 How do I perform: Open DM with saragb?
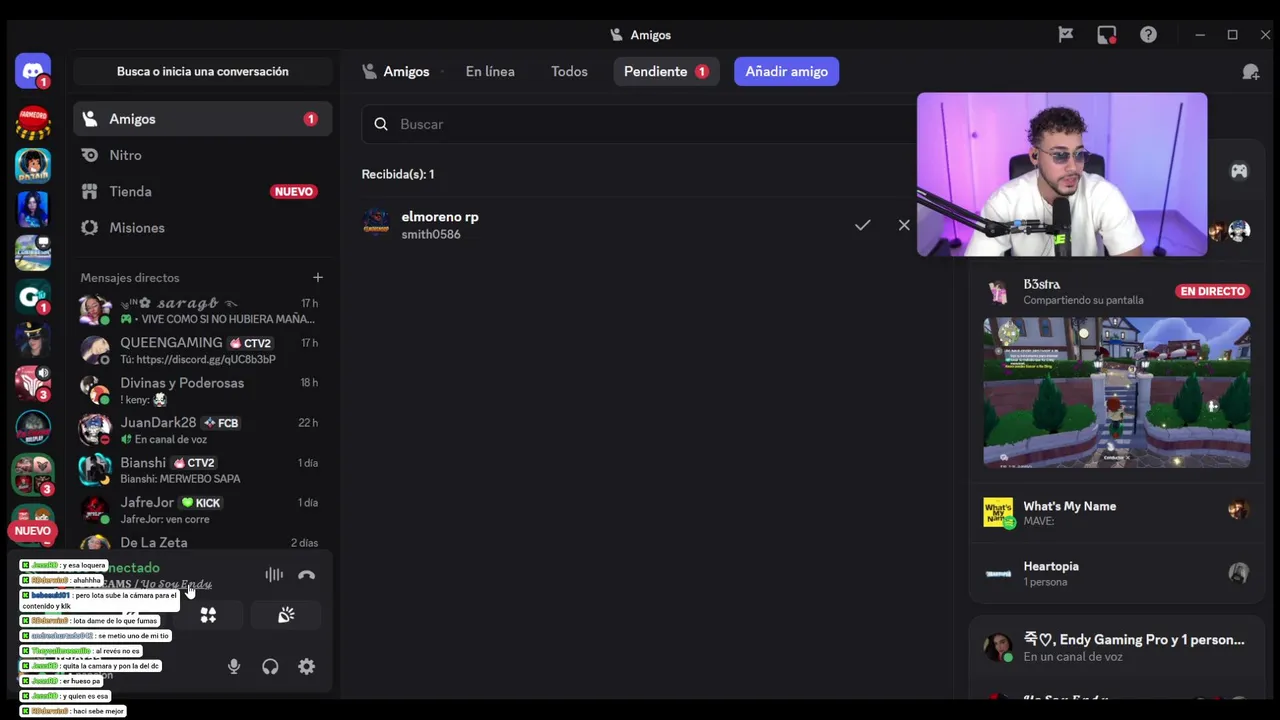[202, 310]
